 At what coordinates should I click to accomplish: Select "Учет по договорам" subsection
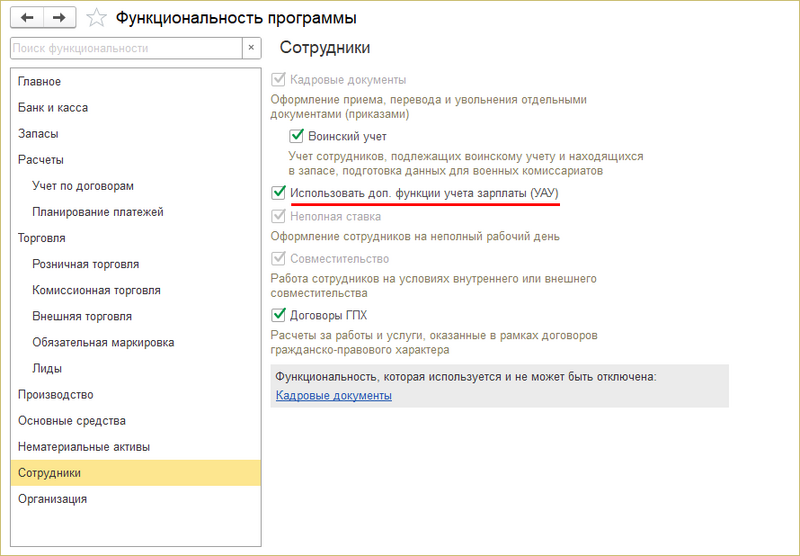click(136, 186)
